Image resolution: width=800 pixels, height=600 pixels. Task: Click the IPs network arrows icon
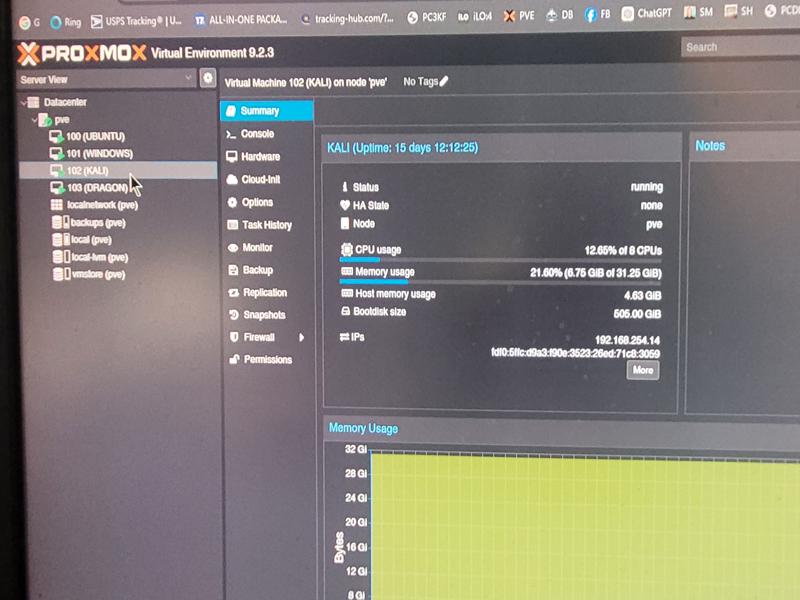344,337
